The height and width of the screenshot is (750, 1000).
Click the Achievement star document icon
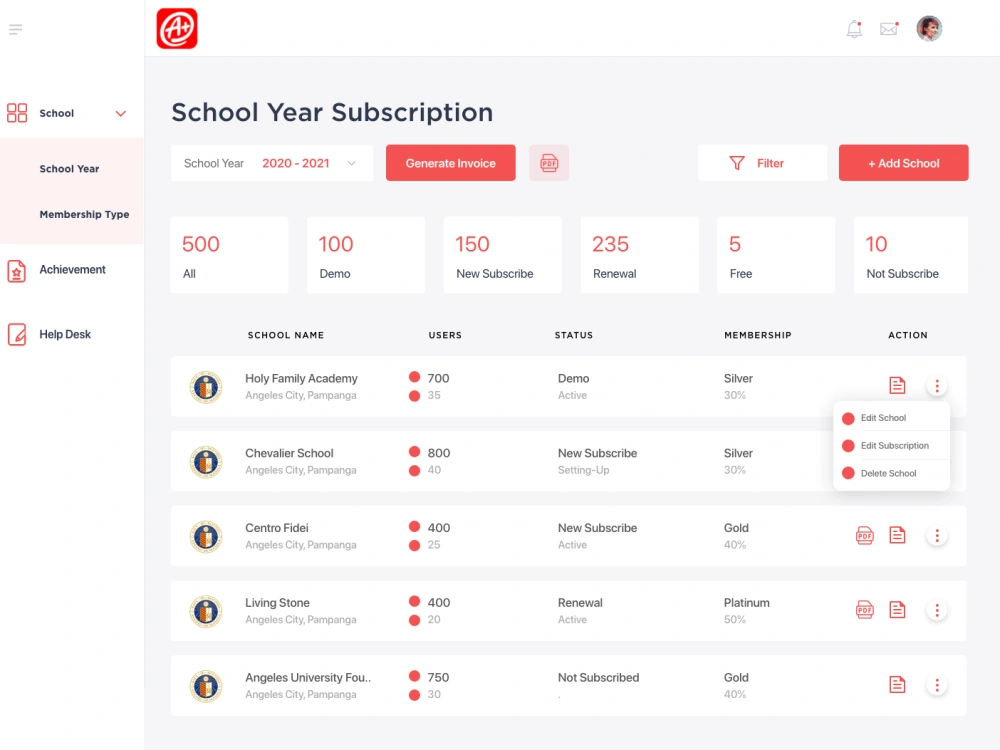(x=17, y=271)
